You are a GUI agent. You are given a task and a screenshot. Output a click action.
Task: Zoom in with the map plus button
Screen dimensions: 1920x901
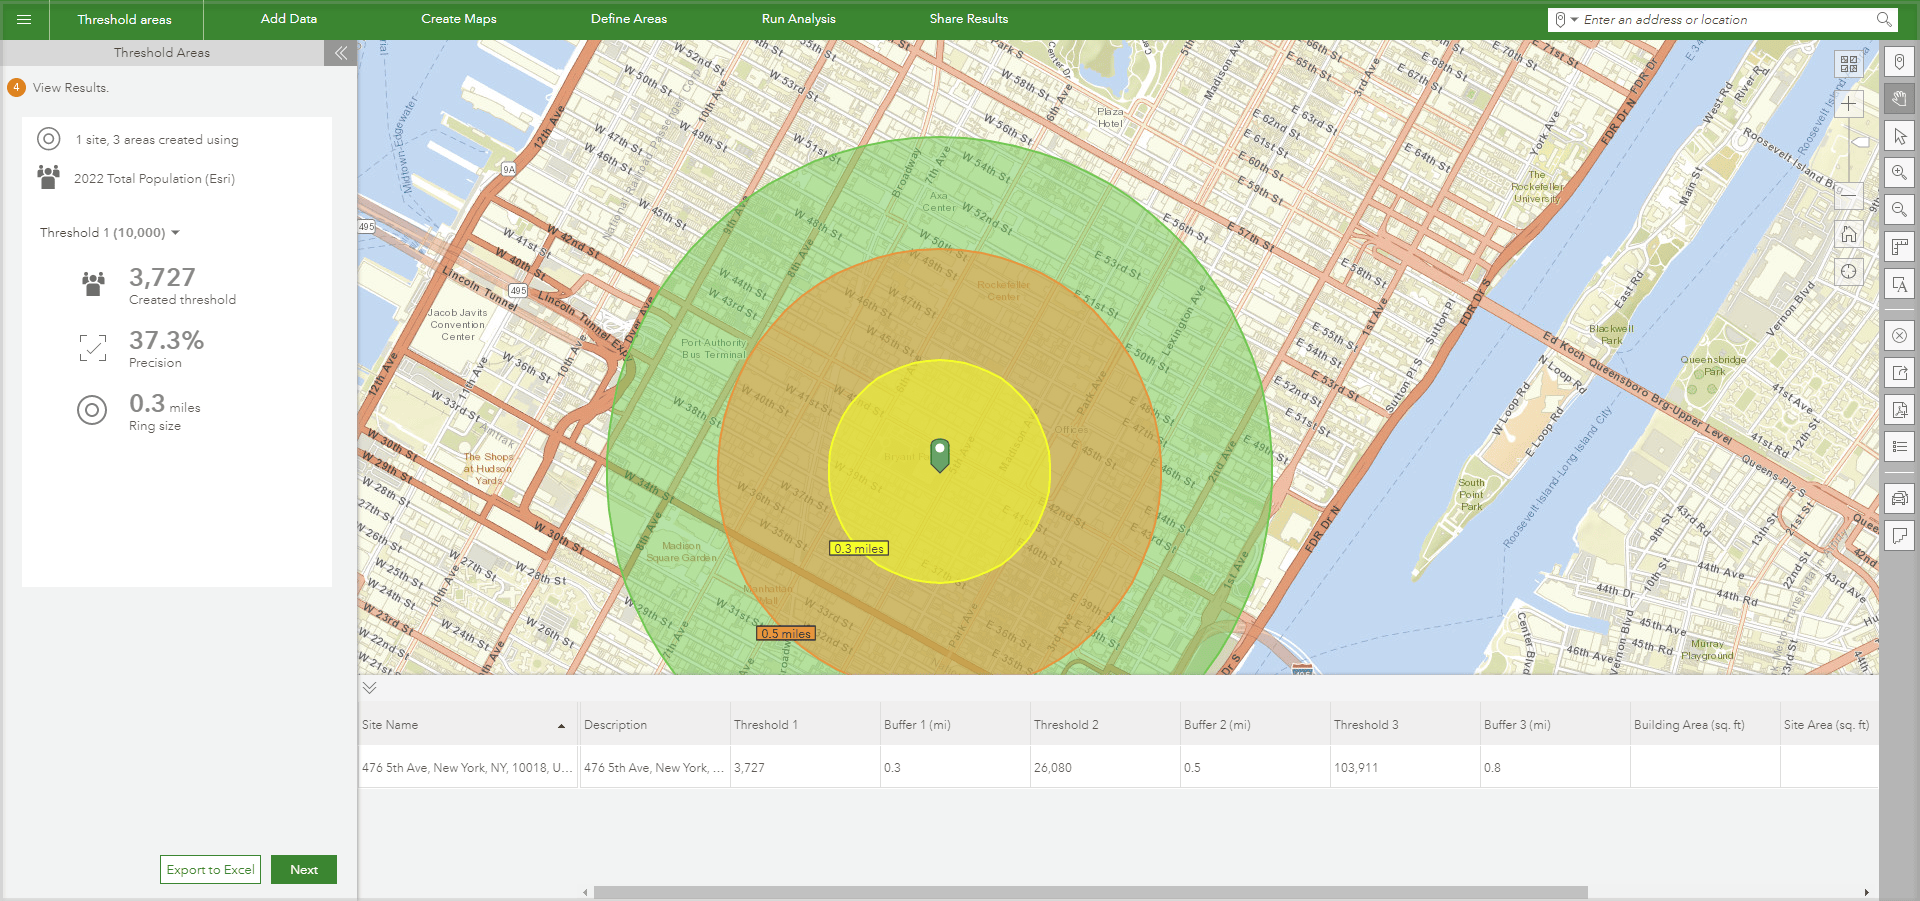point(1849,104)
